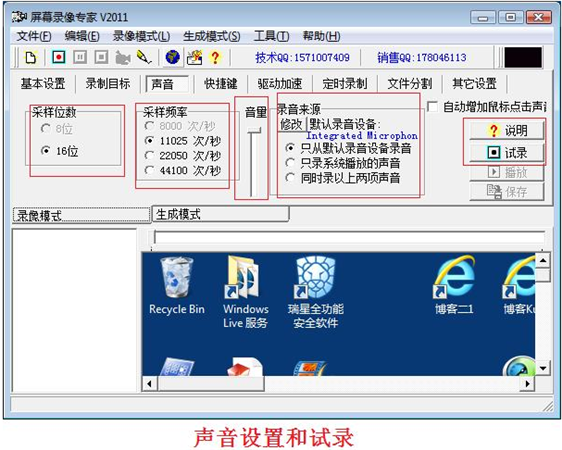Switch to the 录制目标 tab
The image size is (562, 450).
click(x=108, y=84)
